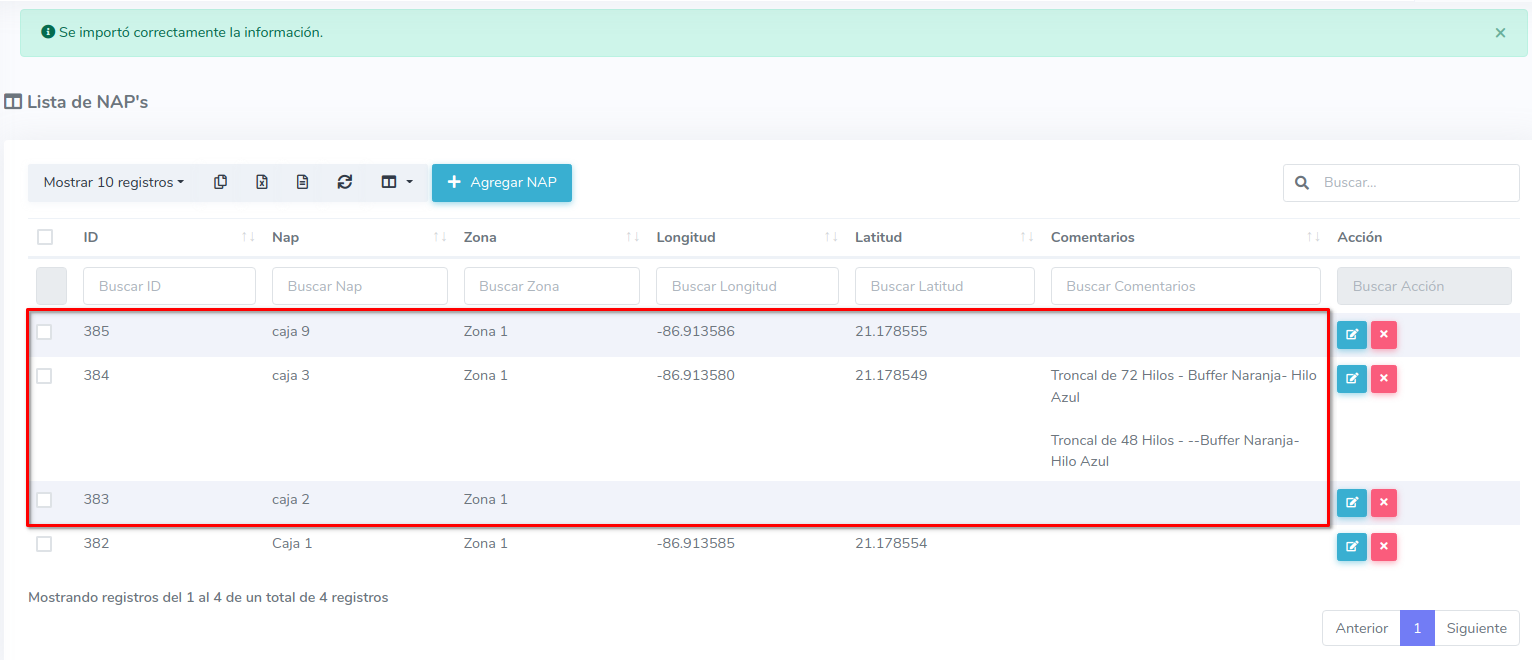This screenshot has width=1532, height=660.
Task: Export table with the Excel icon
Action: (262, 182)
